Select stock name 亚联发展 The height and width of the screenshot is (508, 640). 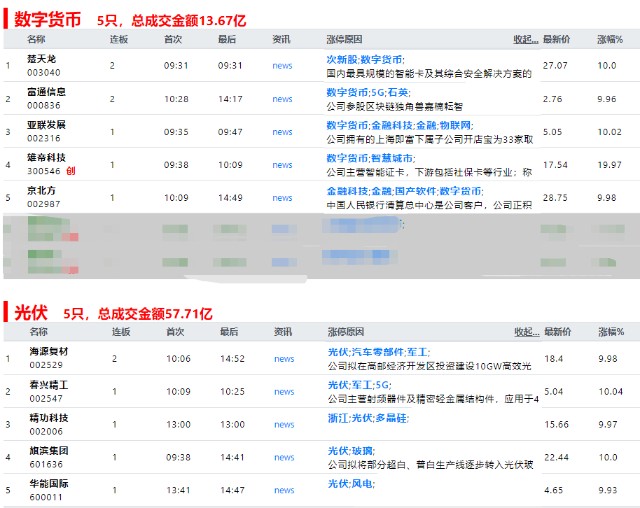[46, 125]
